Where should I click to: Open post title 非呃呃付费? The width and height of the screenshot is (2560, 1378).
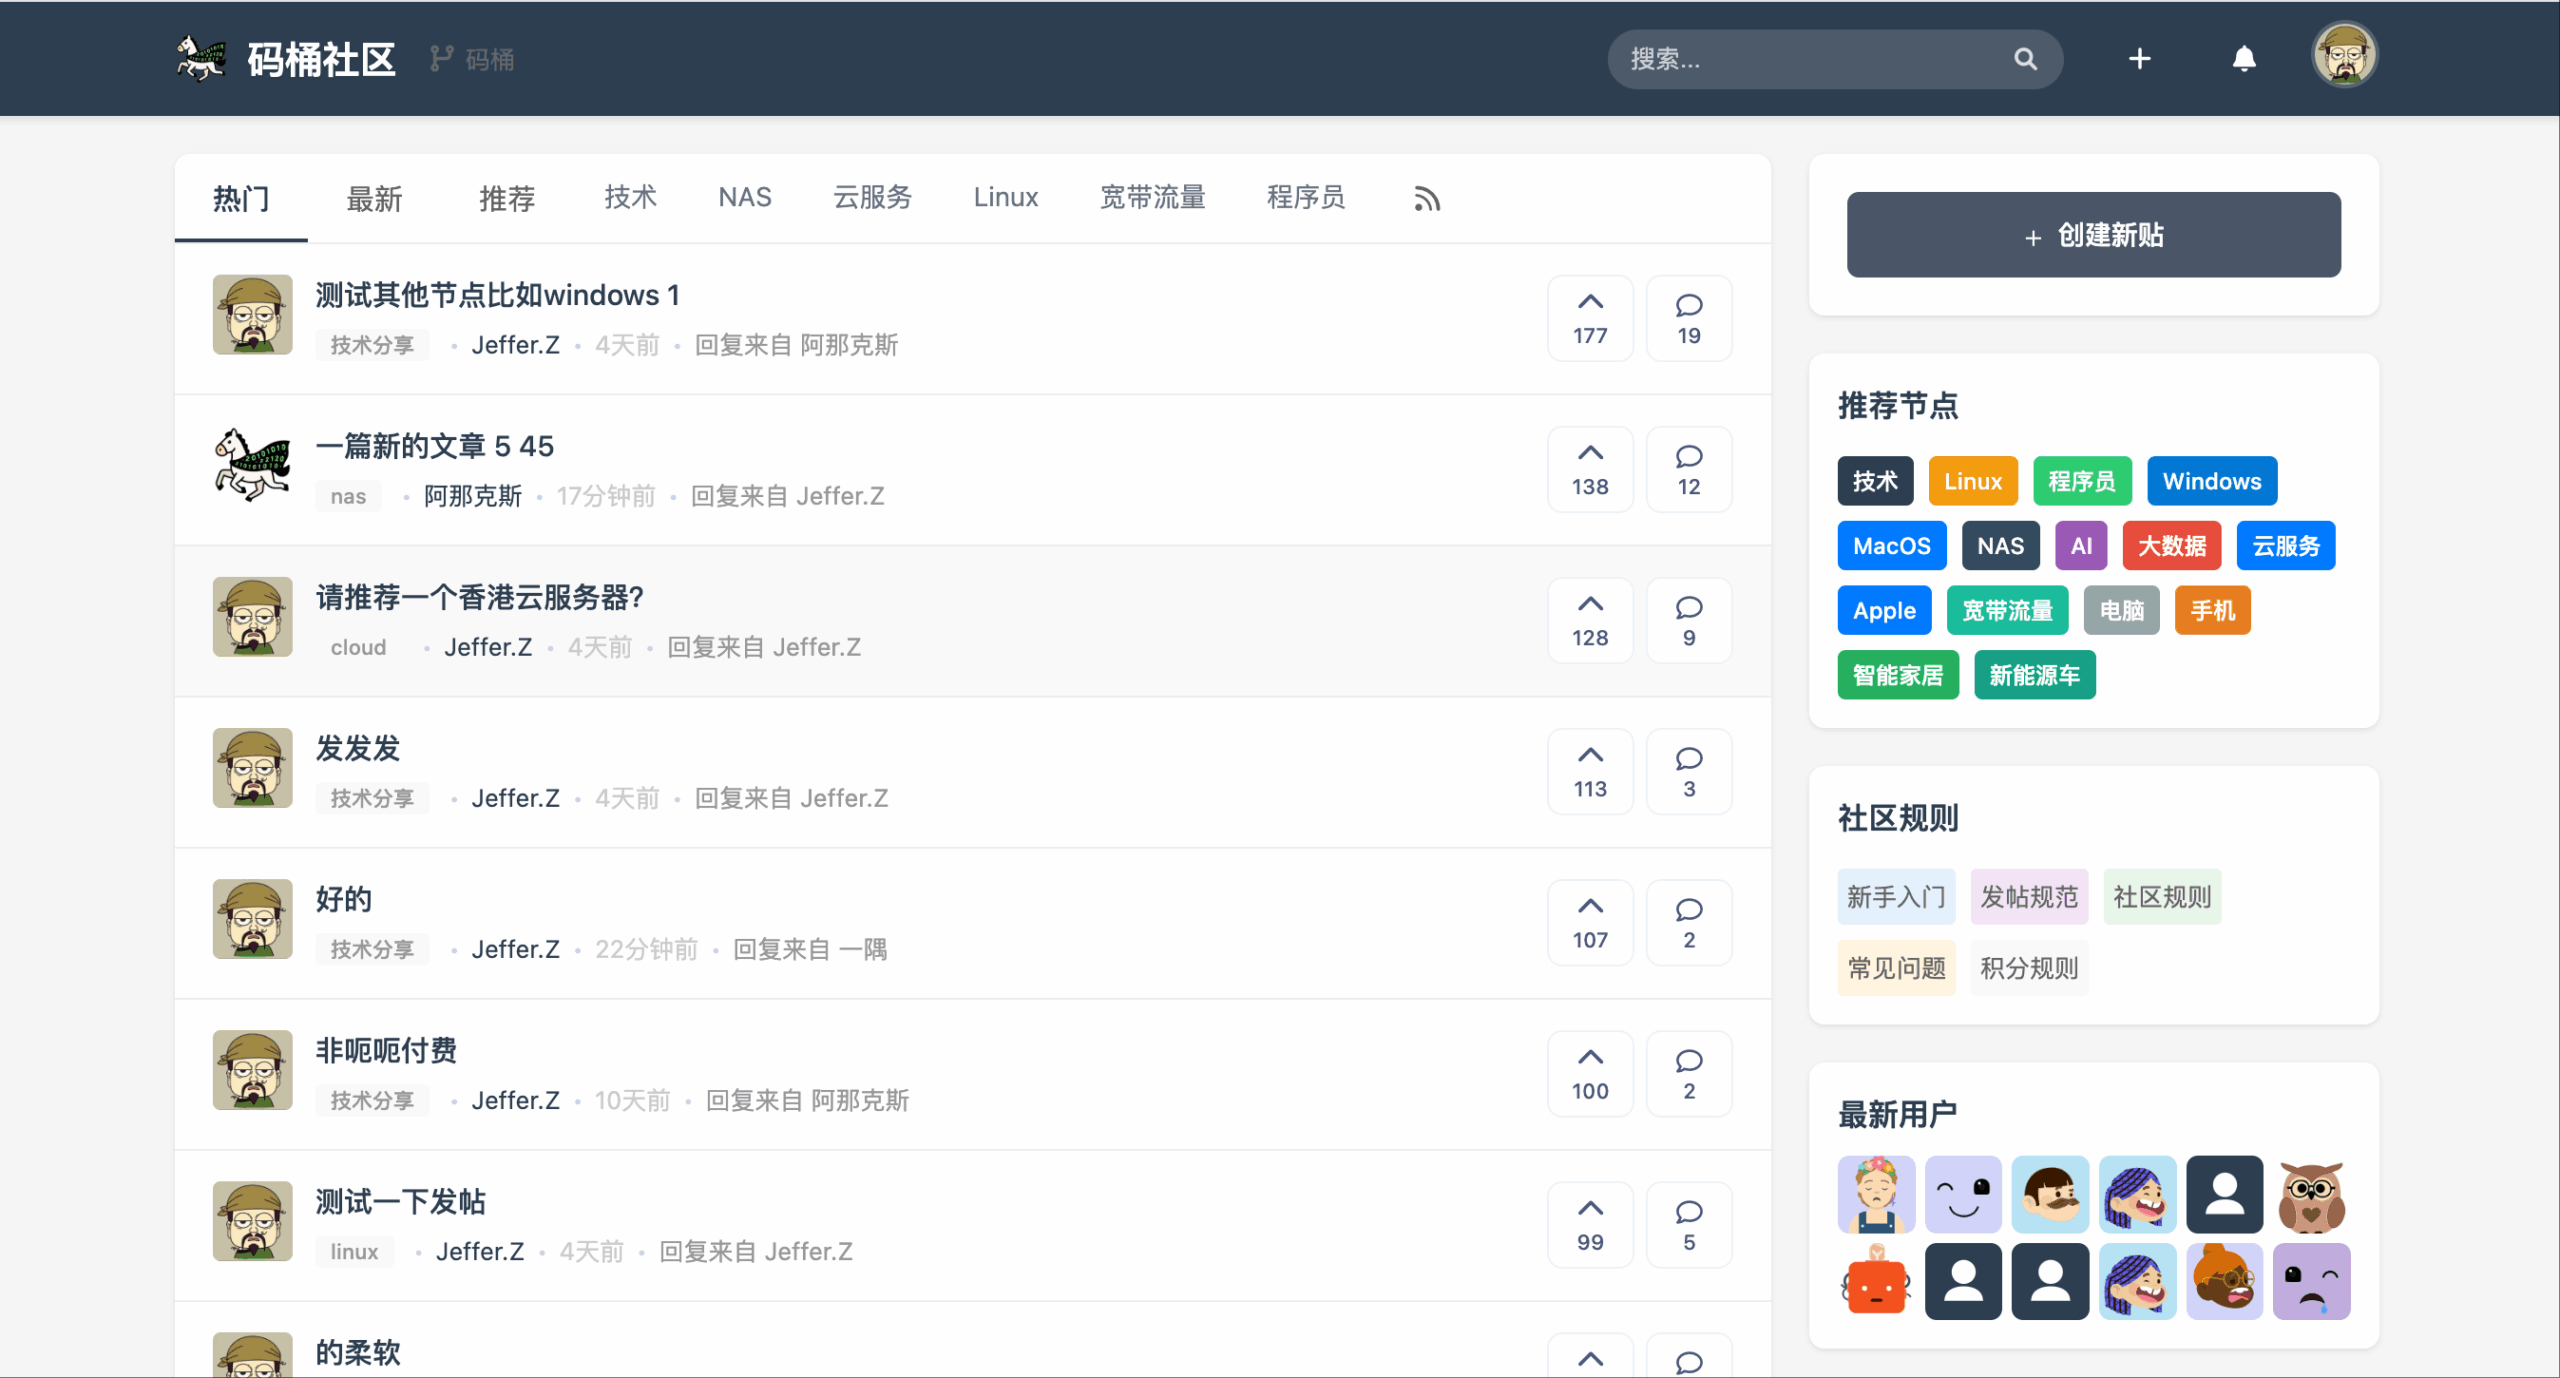[x=386, y=1050]
